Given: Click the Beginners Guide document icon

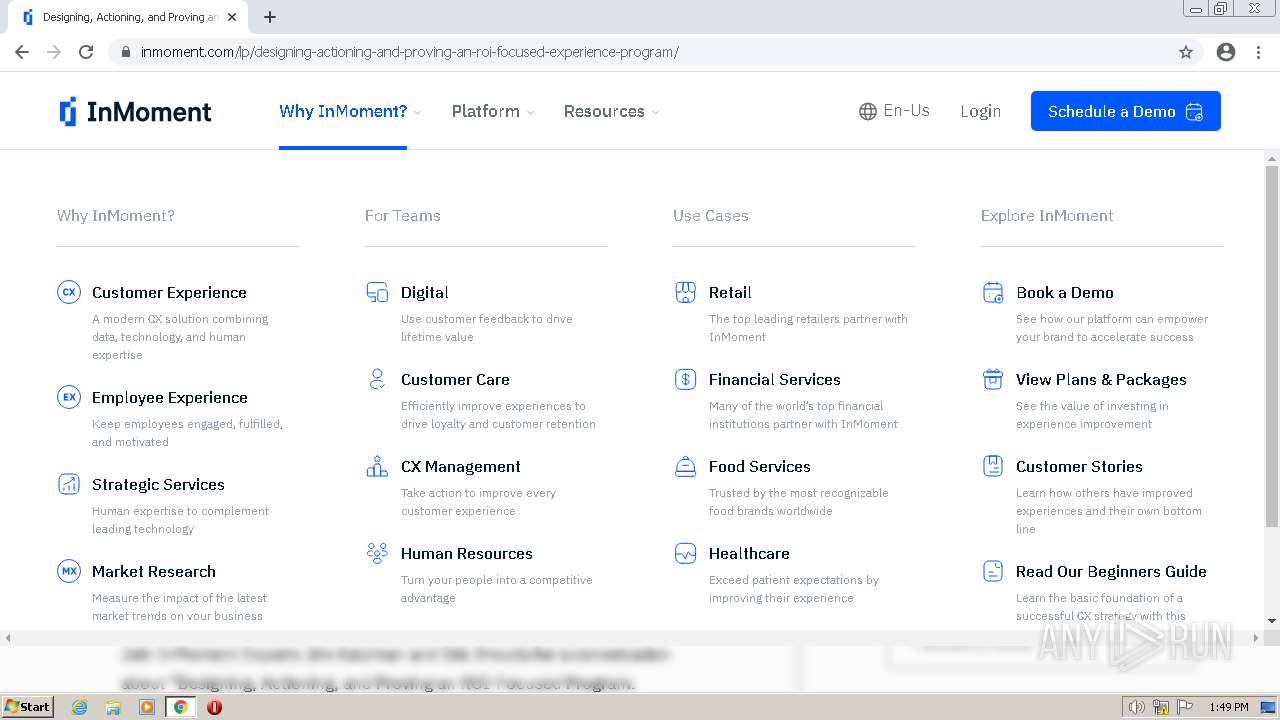Looking at the screenshot, I should click(993, 571).
